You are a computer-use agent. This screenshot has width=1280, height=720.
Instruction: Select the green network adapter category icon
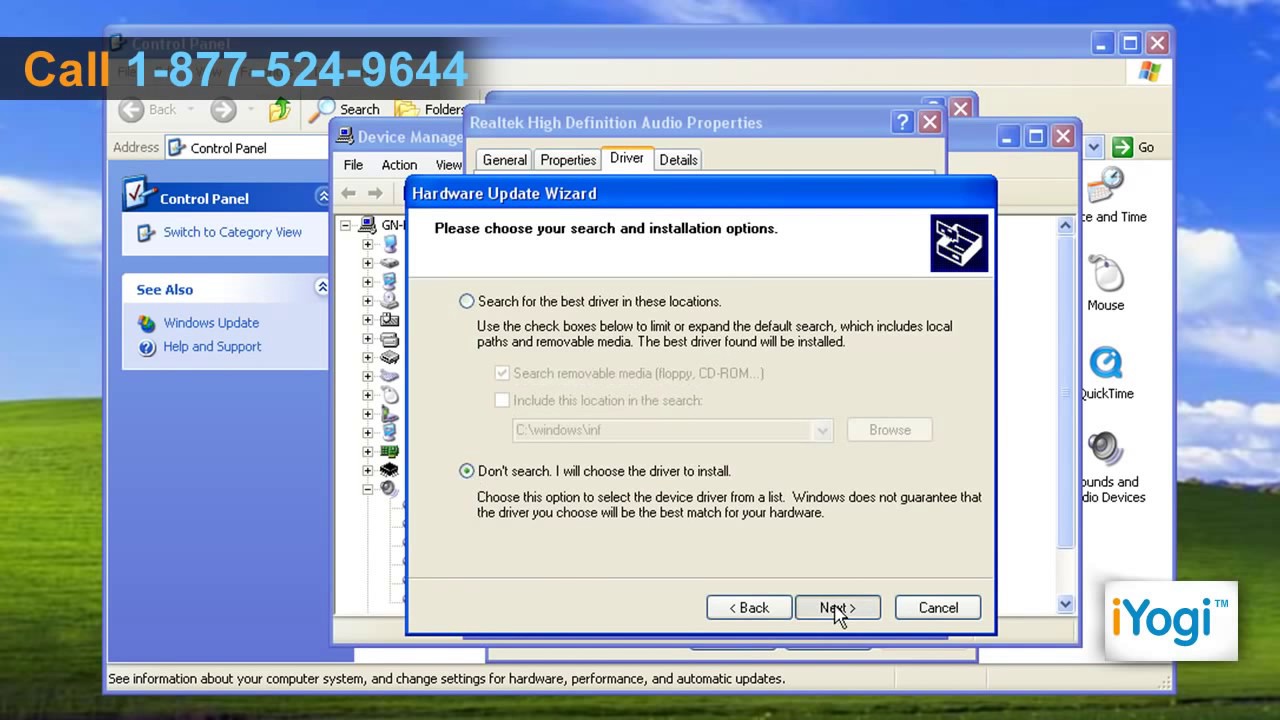click(x=389, y=451)
